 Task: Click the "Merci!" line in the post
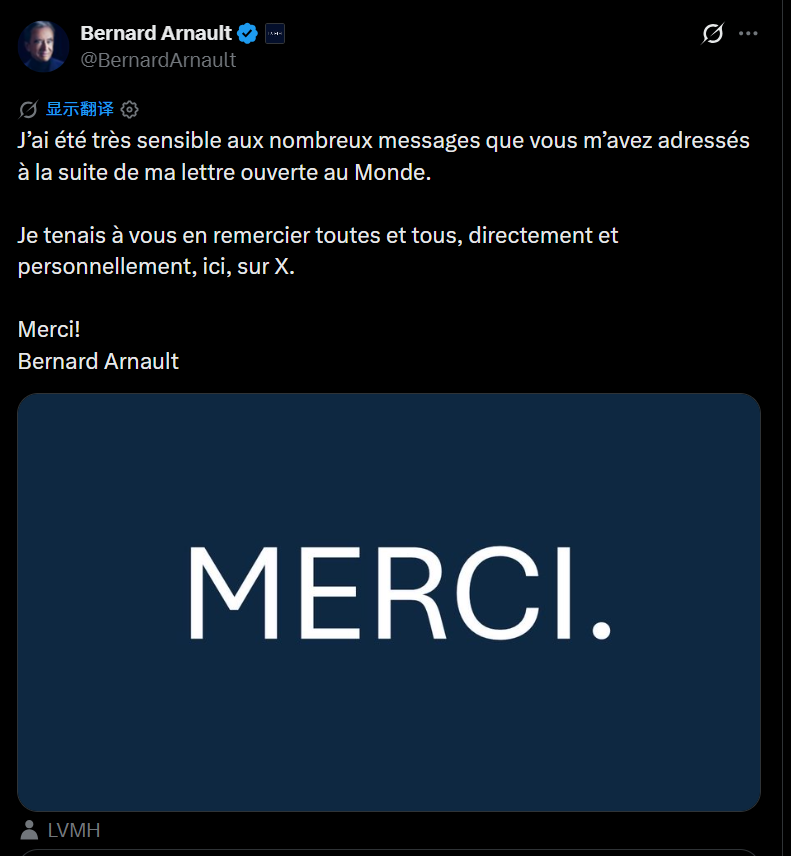click(x=49, y=330)
